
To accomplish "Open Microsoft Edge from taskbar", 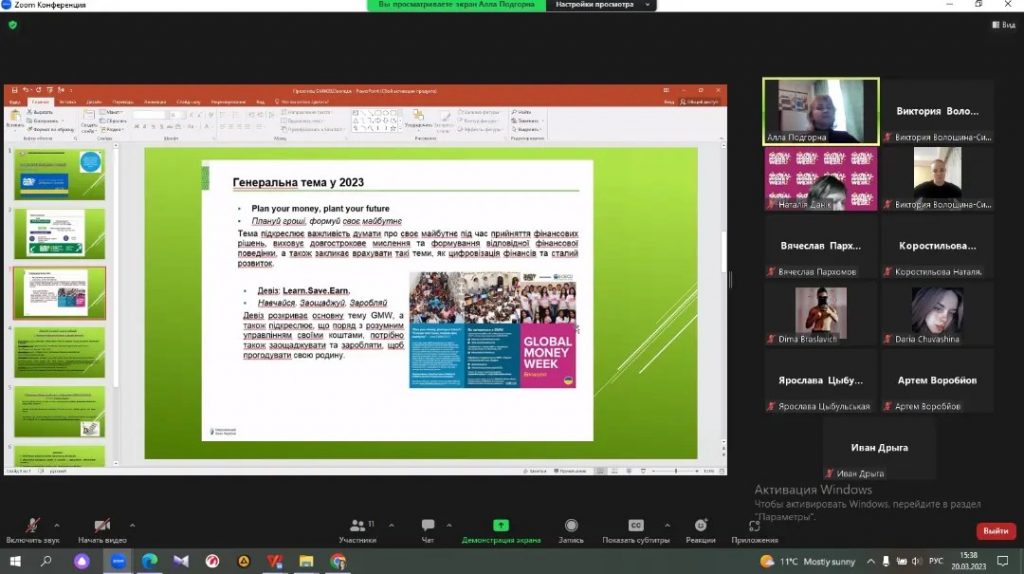I will point(149,561).
